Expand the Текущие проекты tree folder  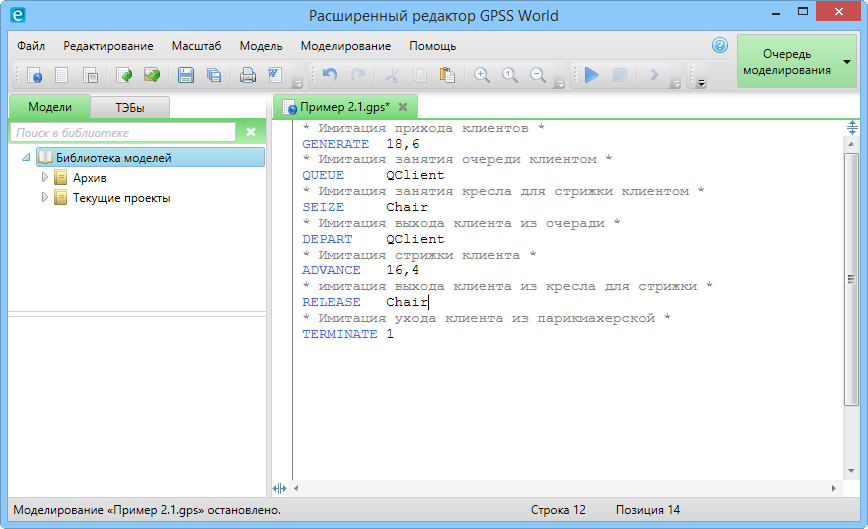coord(44,198)
